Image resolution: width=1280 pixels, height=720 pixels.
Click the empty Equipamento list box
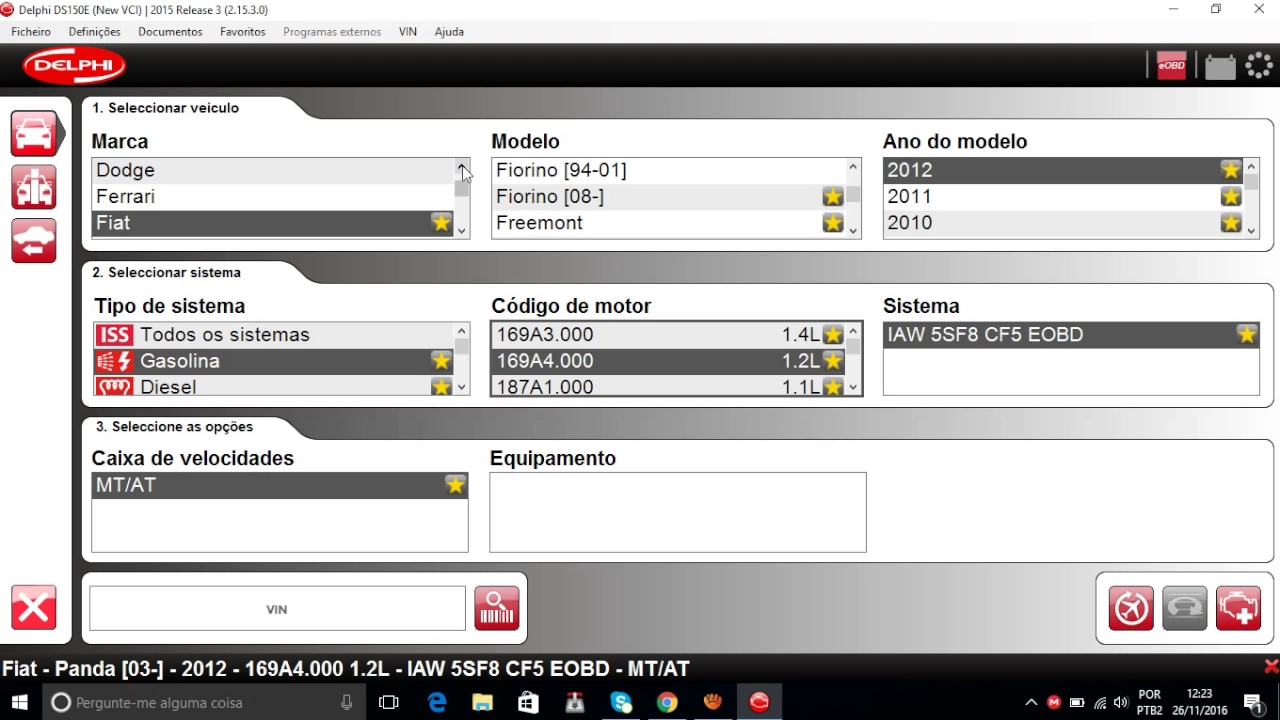coord(678,512)
